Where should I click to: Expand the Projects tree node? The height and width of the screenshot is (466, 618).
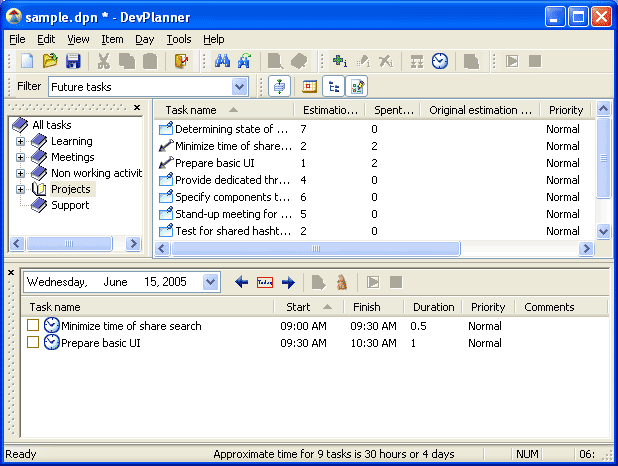(20, 190)
